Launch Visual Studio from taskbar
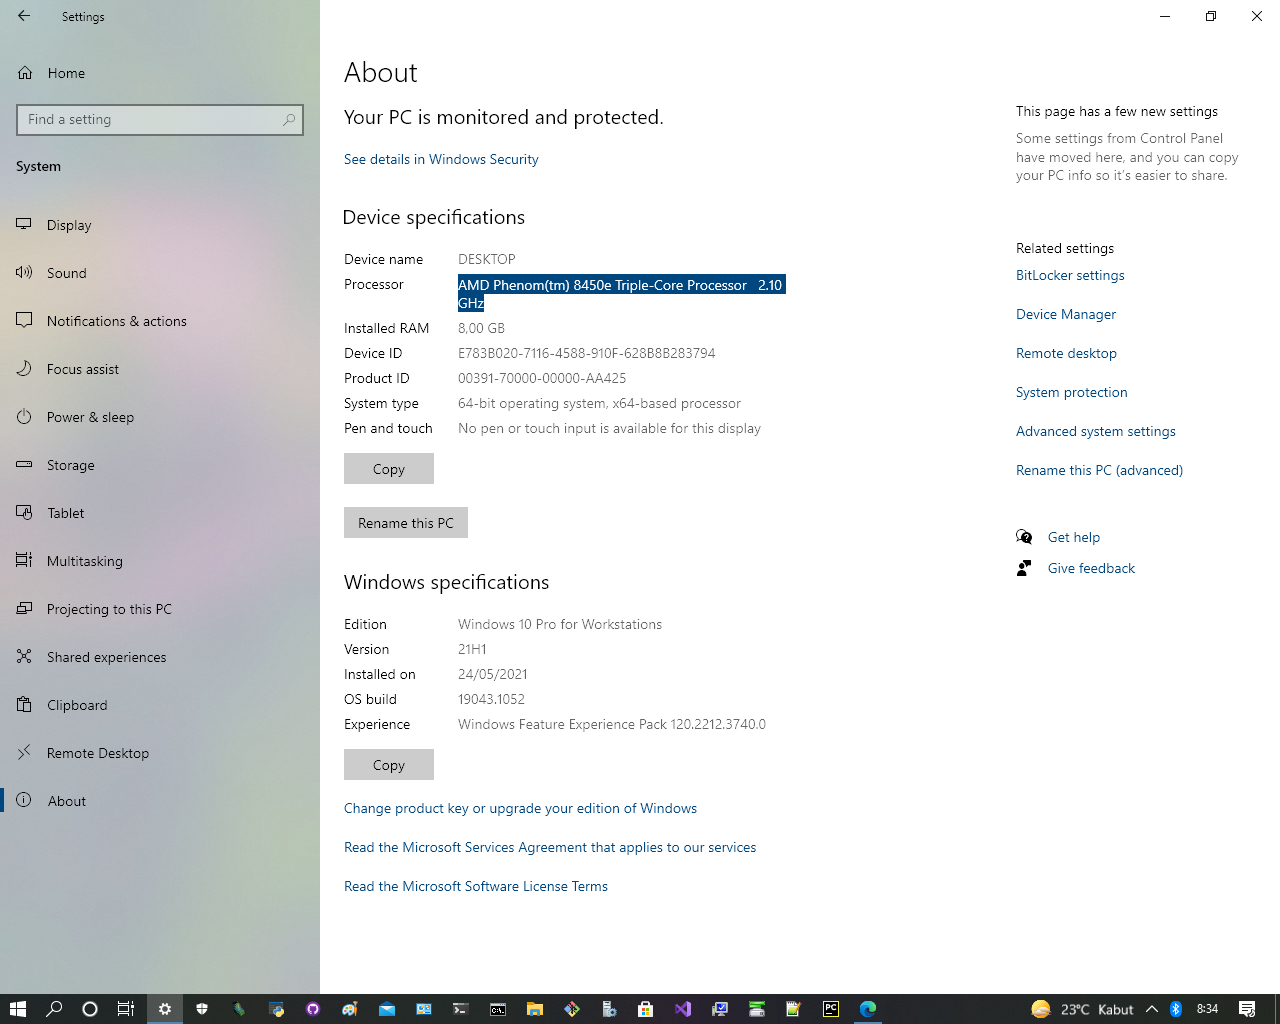The width and height of the screenshot is (1280, 1024). pyautogui.click(x=682, y=1009)
